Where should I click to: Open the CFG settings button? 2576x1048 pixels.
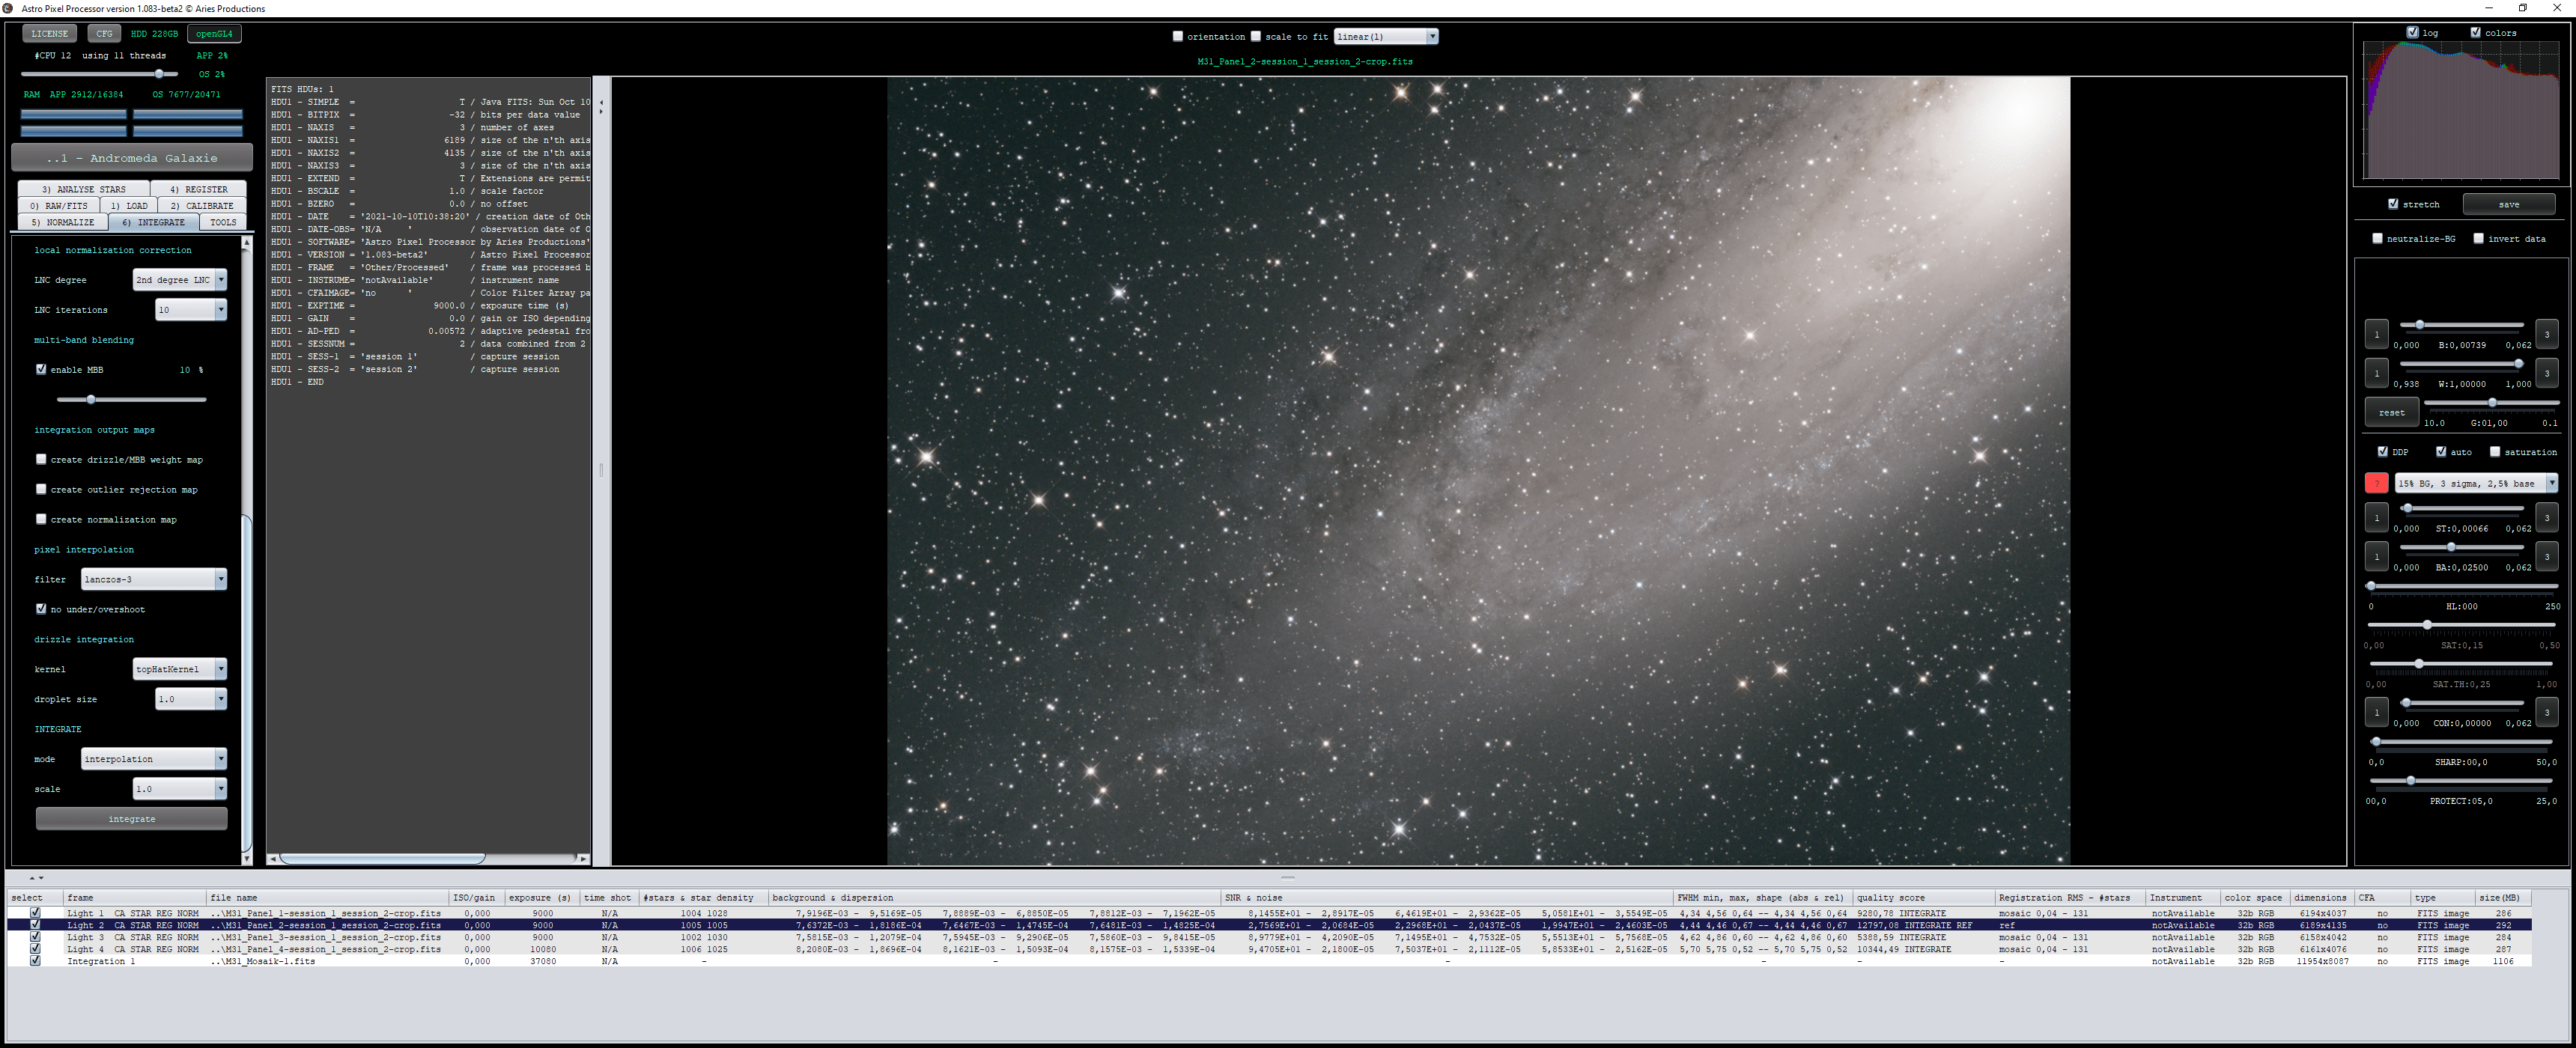[104, 34]
